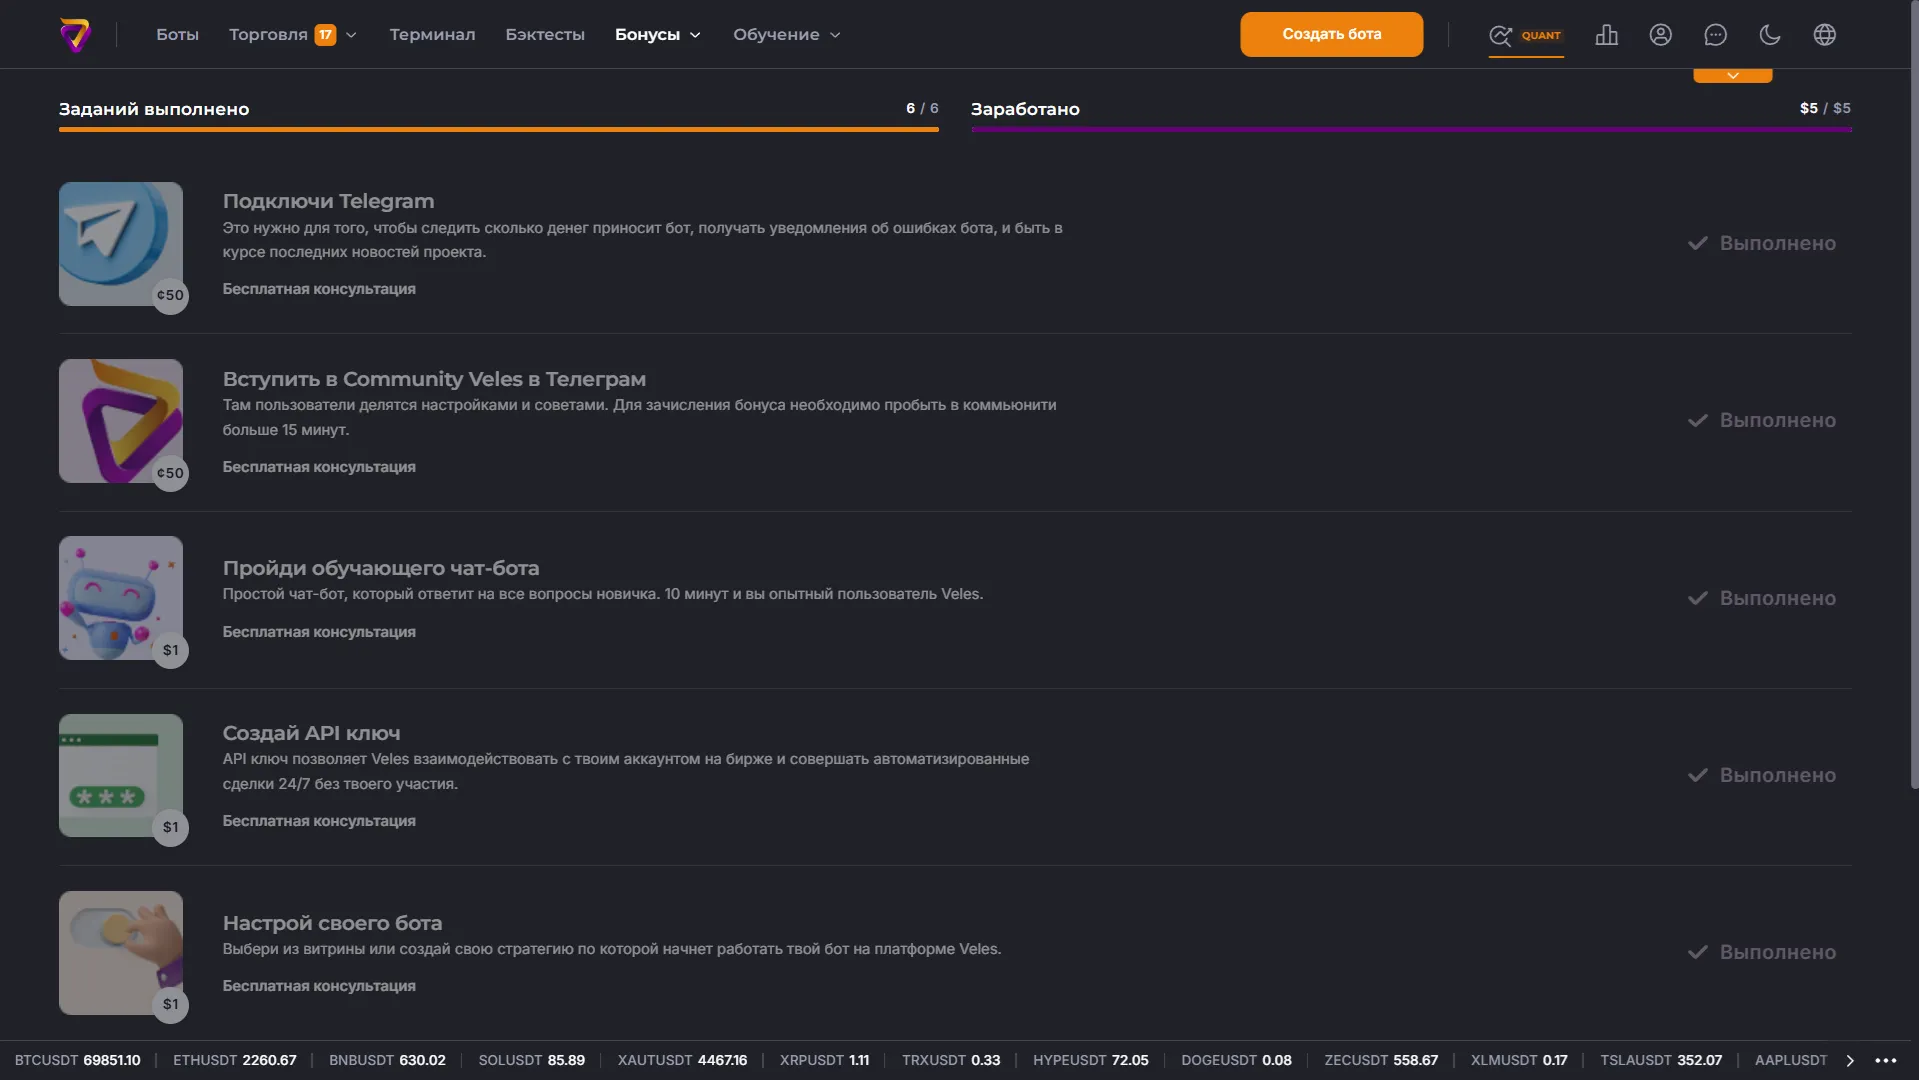
Task: Click the three-dots icon in ticker bar
Action: click(1886, 1060)
